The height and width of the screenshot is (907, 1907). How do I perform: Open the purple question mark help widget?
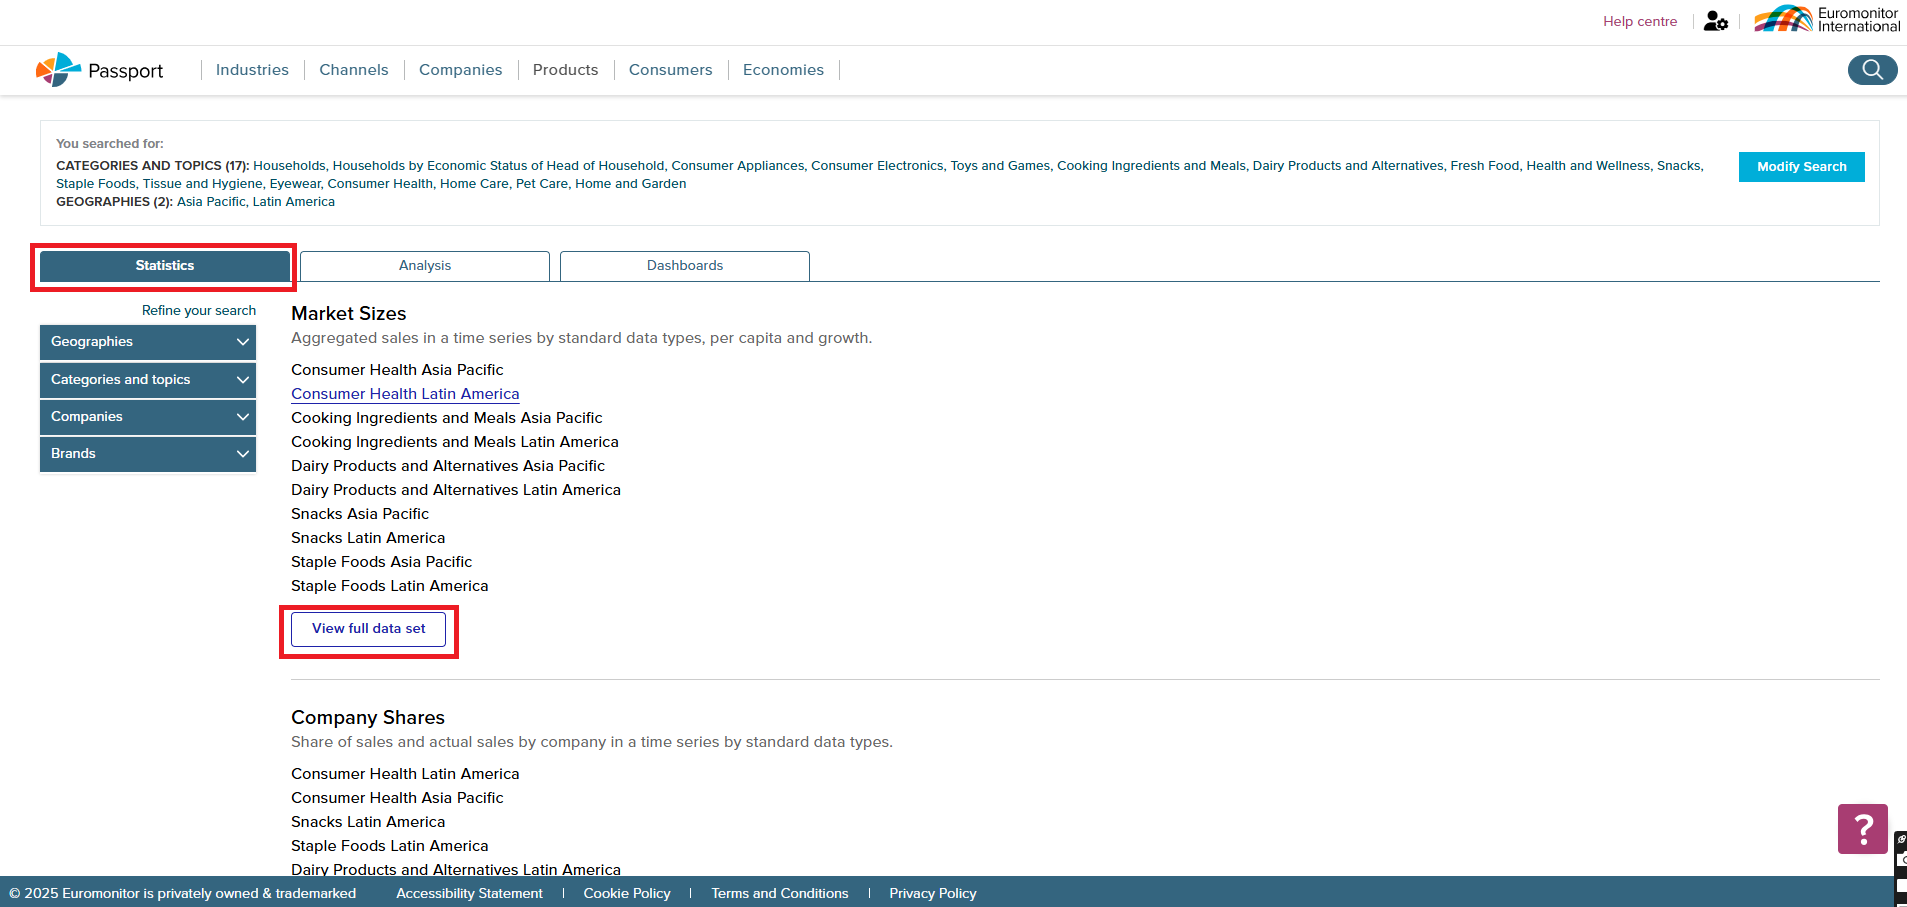(1862, 829)
